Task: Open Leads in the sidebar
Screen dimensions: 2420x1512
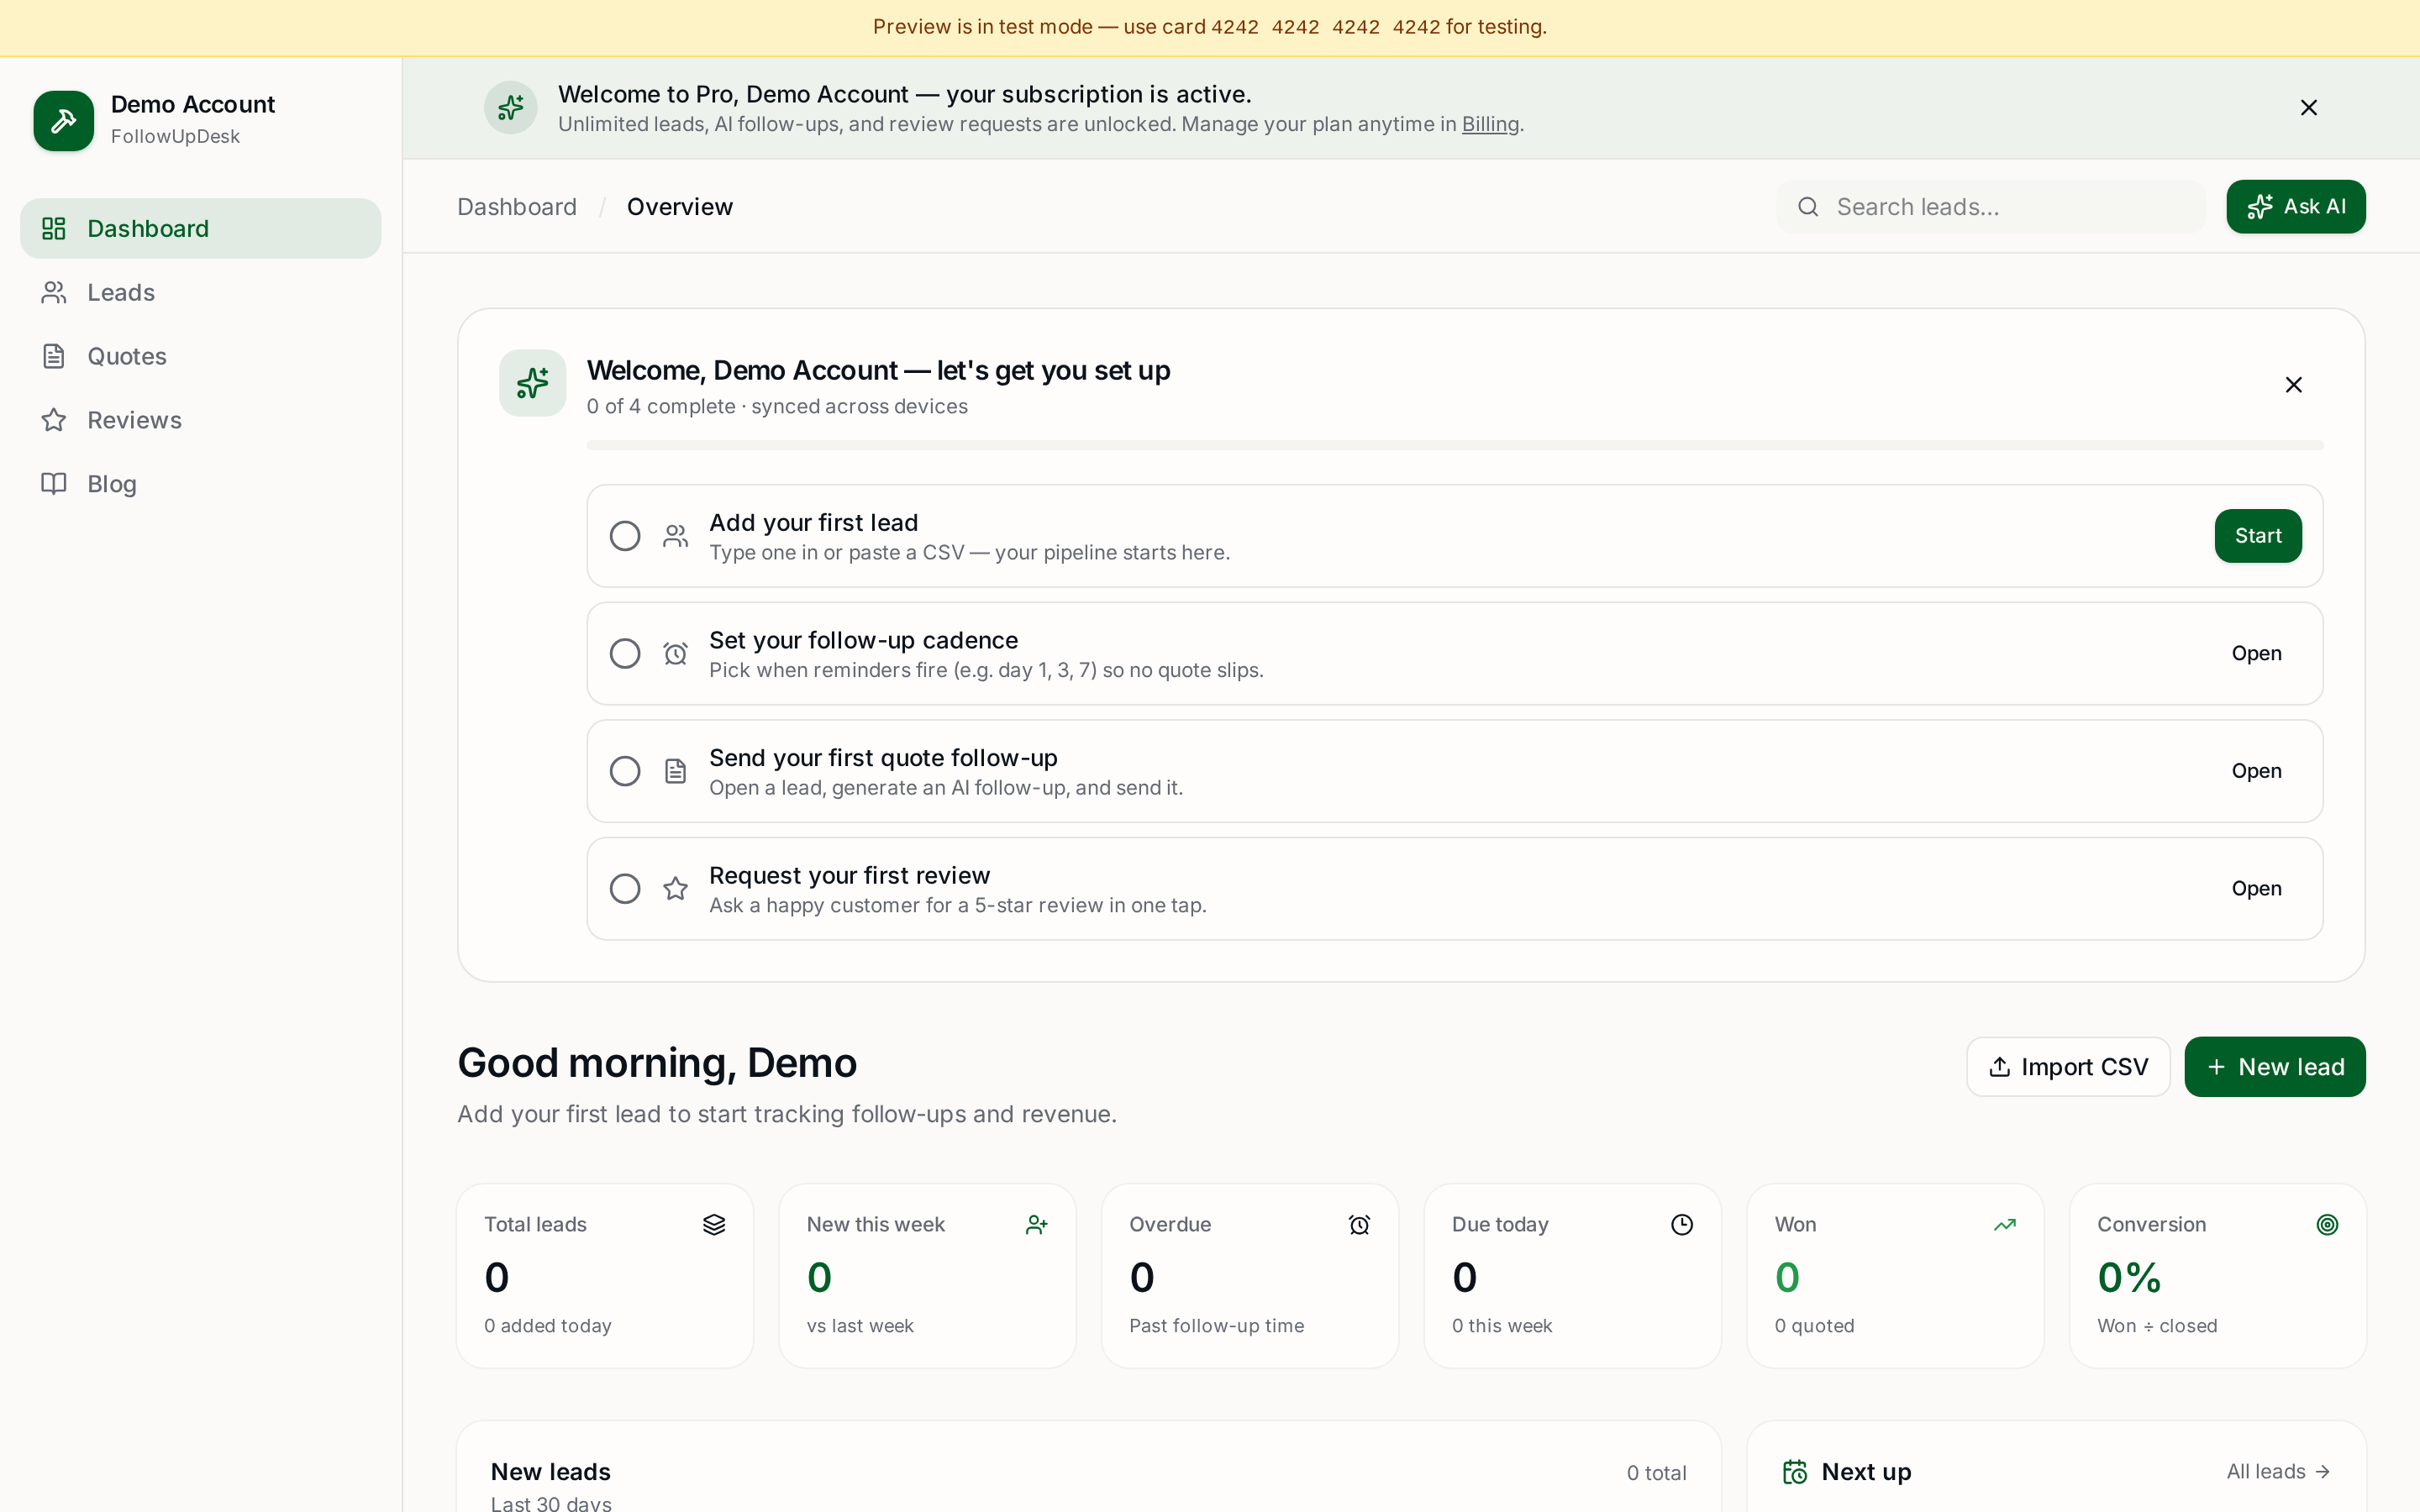Action: tap(200, 292)
